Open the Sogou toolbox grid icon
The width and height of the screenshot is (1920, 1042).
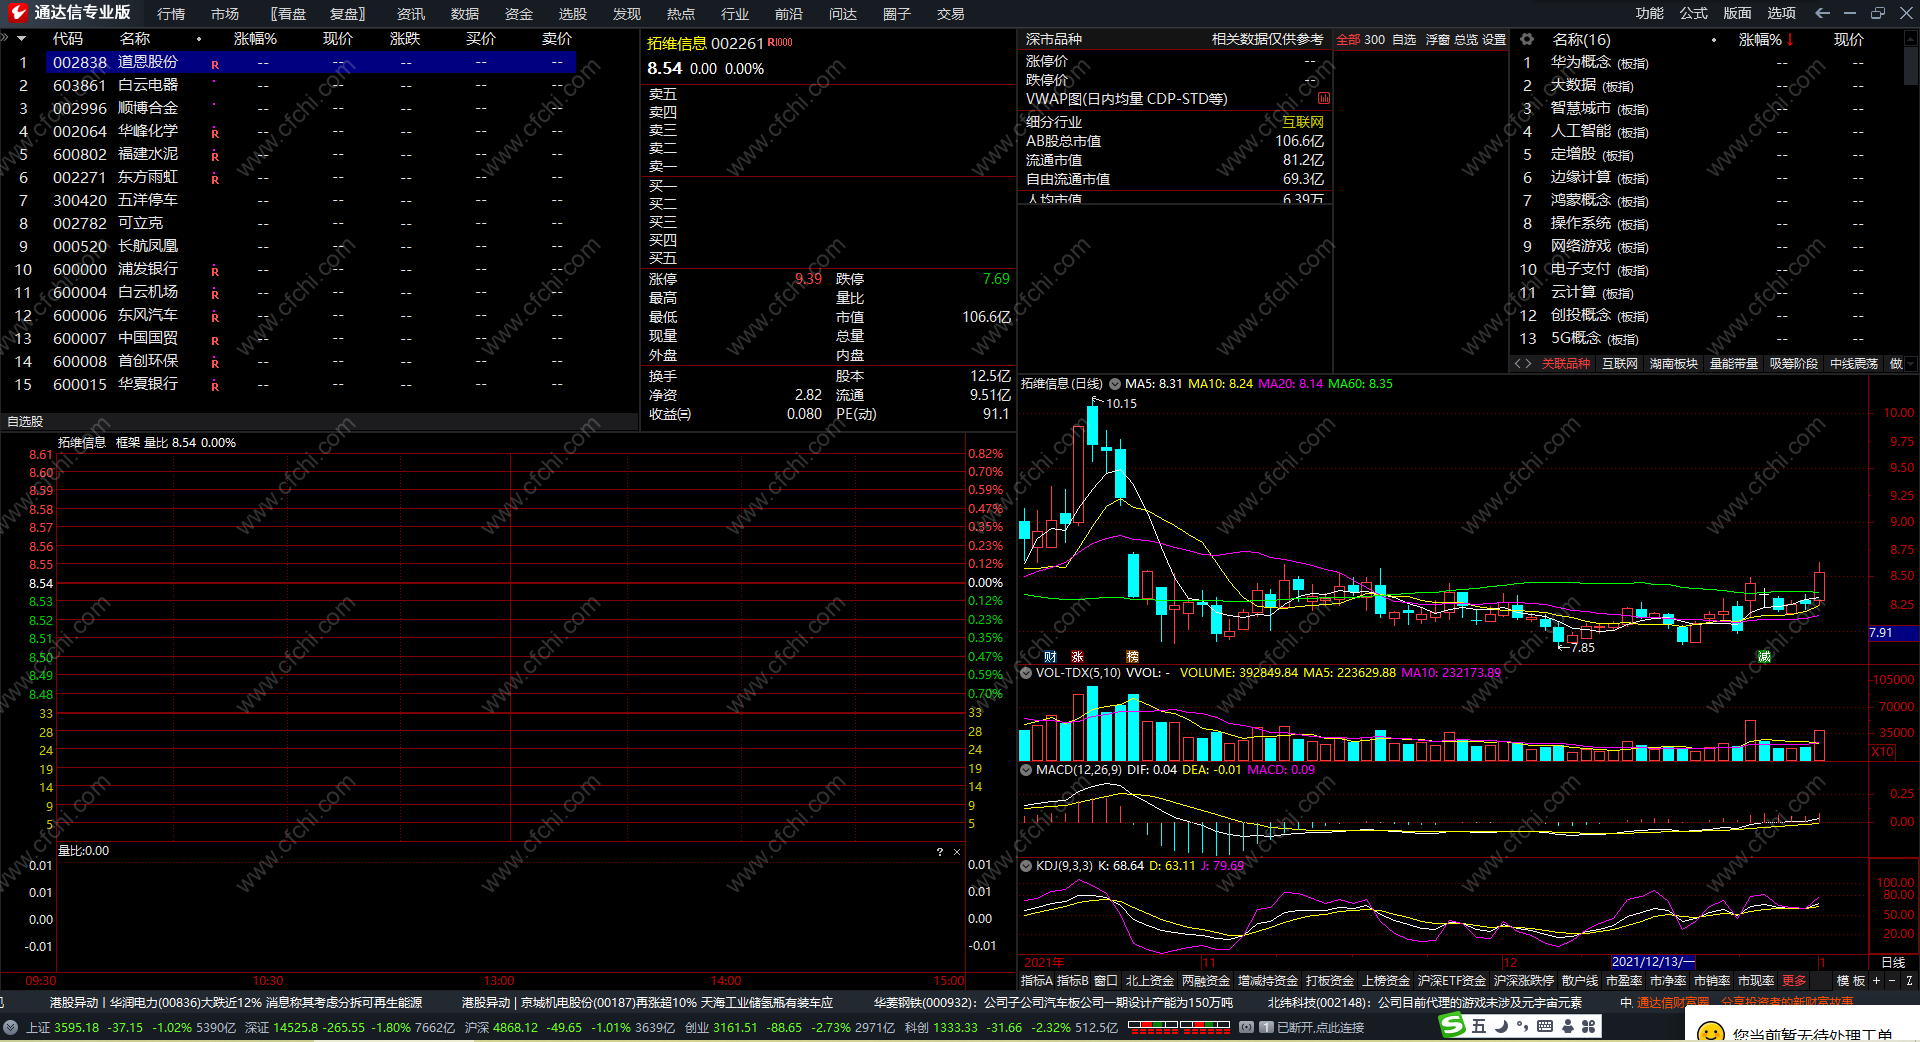click(1588, 1026)
